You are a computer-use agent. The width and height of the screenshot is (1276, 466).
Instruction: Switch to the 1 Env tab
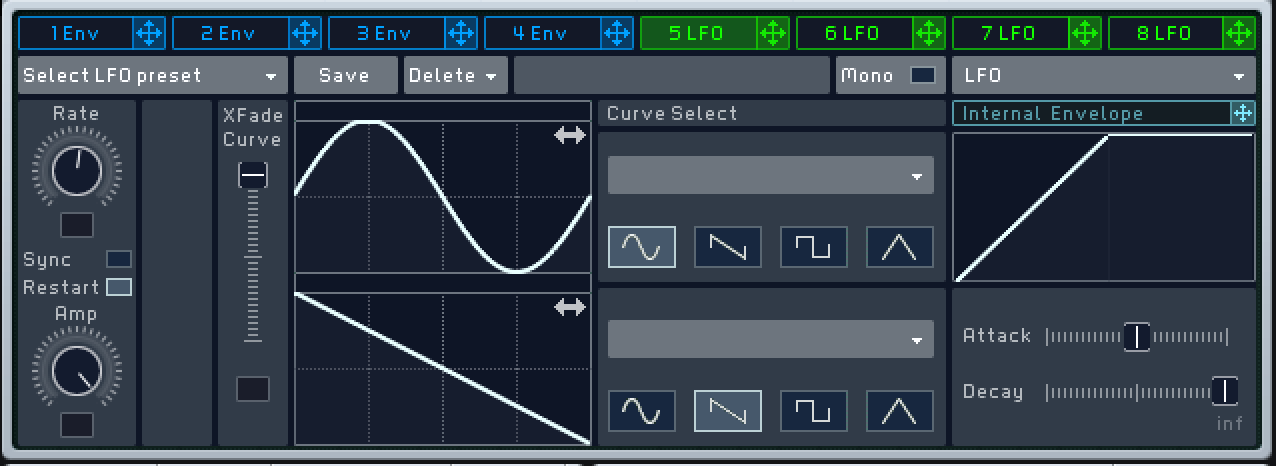pos(76,33)
